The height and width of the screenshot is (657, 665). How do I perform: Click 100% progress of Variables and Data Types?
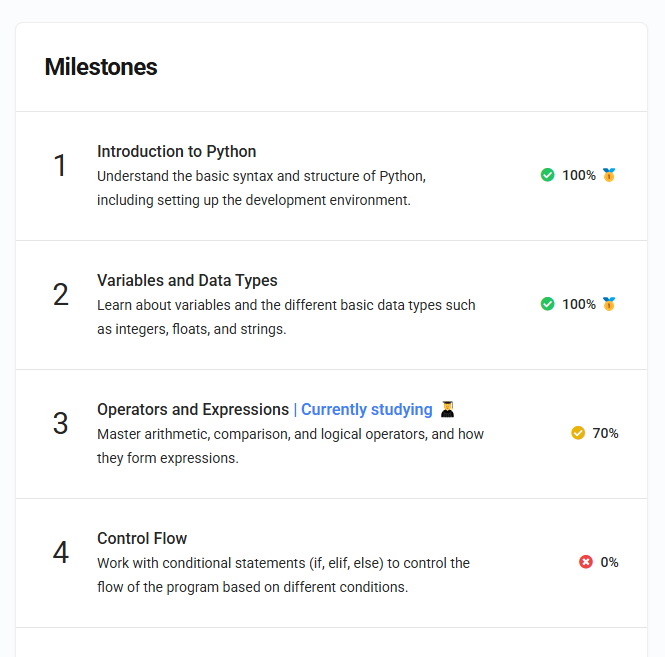point(578,304)
